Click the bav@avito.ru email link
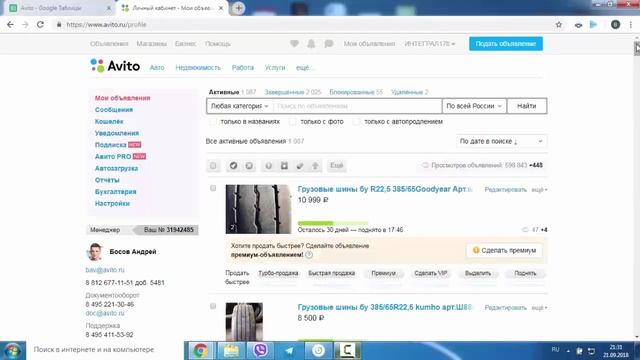The width and height of the screenshot is (640, 360). [105, 270]
